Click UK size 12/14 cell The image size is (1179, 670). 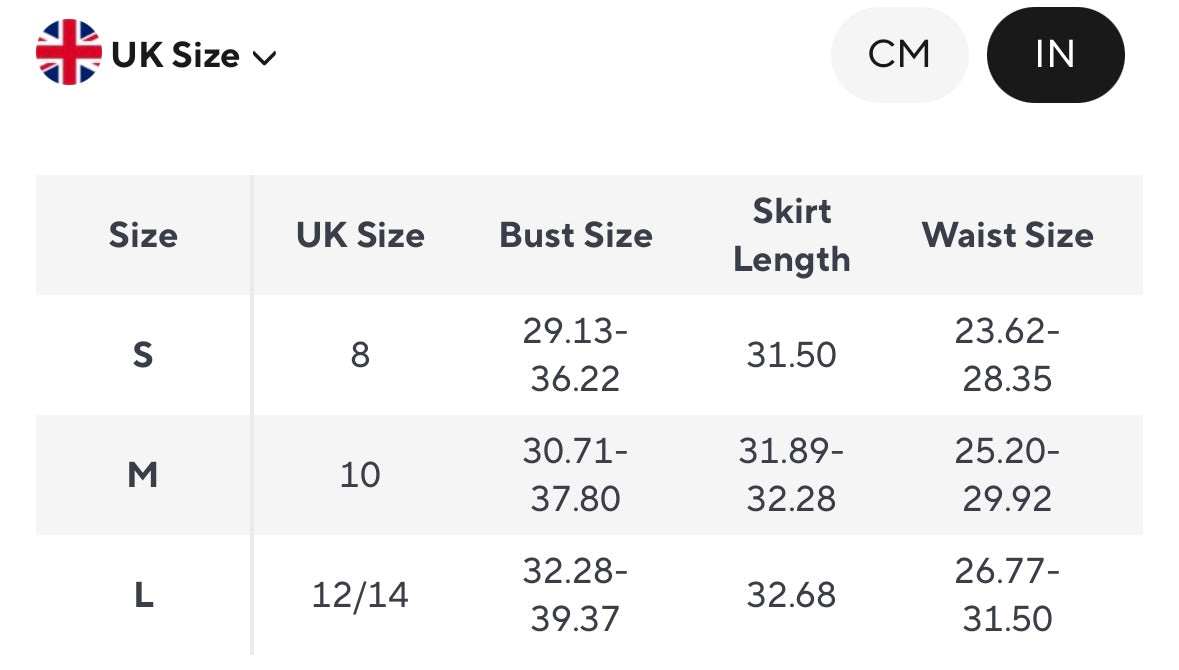[x=360, y=596]
